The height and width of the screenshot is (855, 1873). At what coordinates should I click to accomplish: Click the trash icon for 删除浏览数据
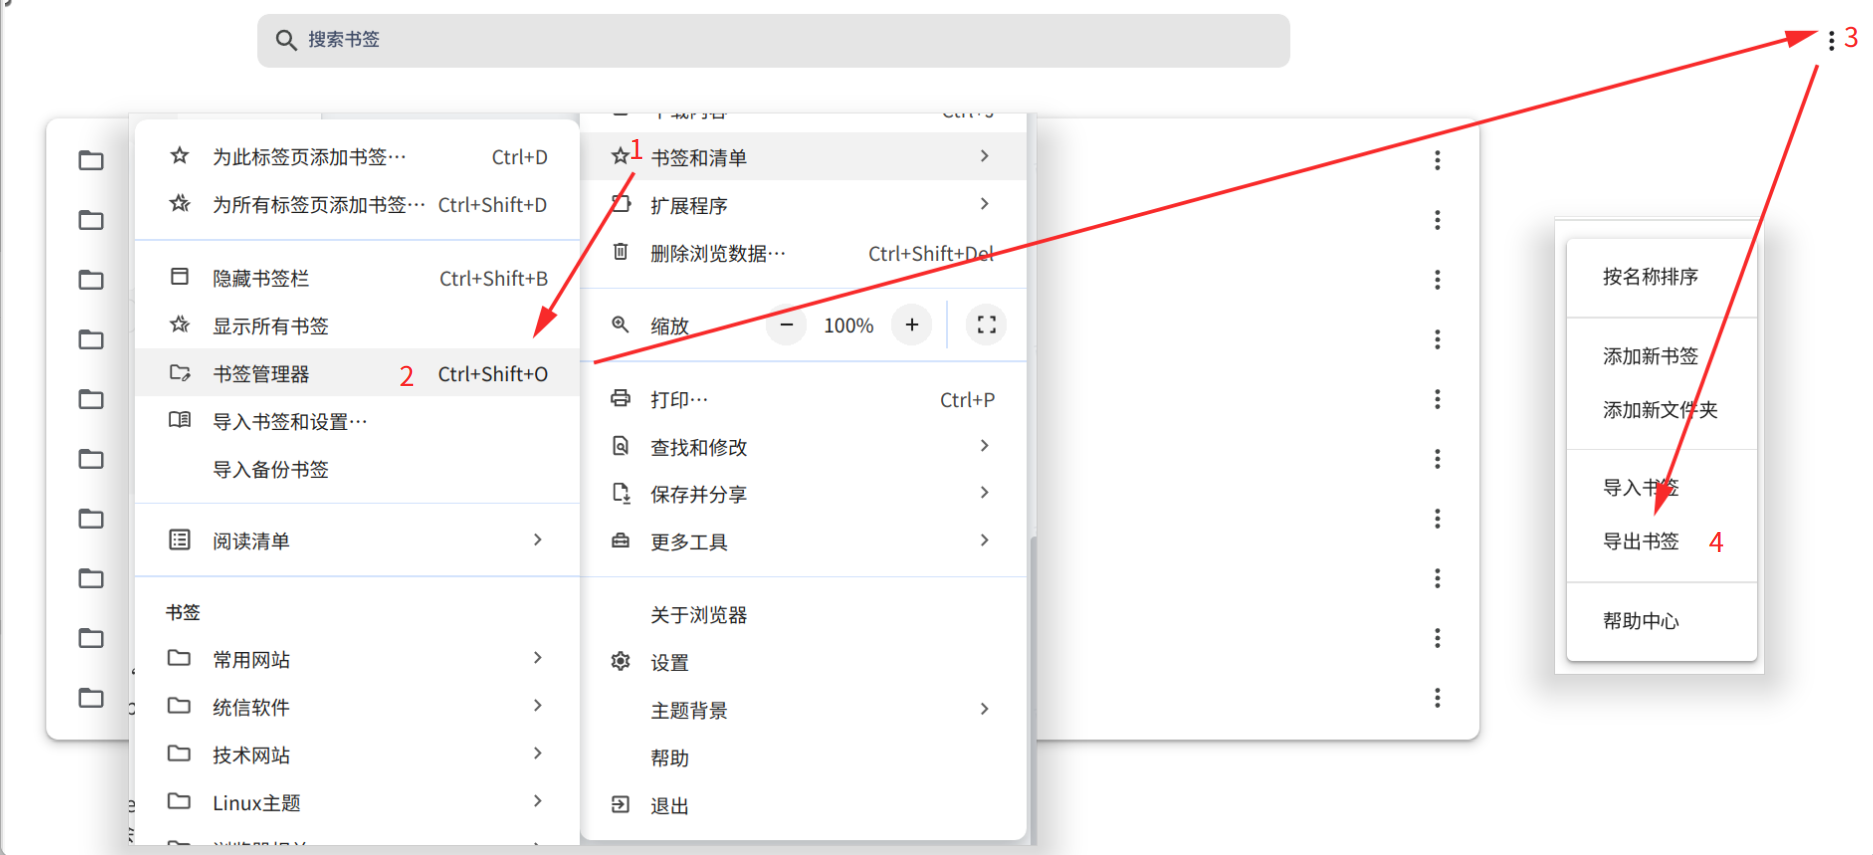pyautogui.click(x=621, y=252)
